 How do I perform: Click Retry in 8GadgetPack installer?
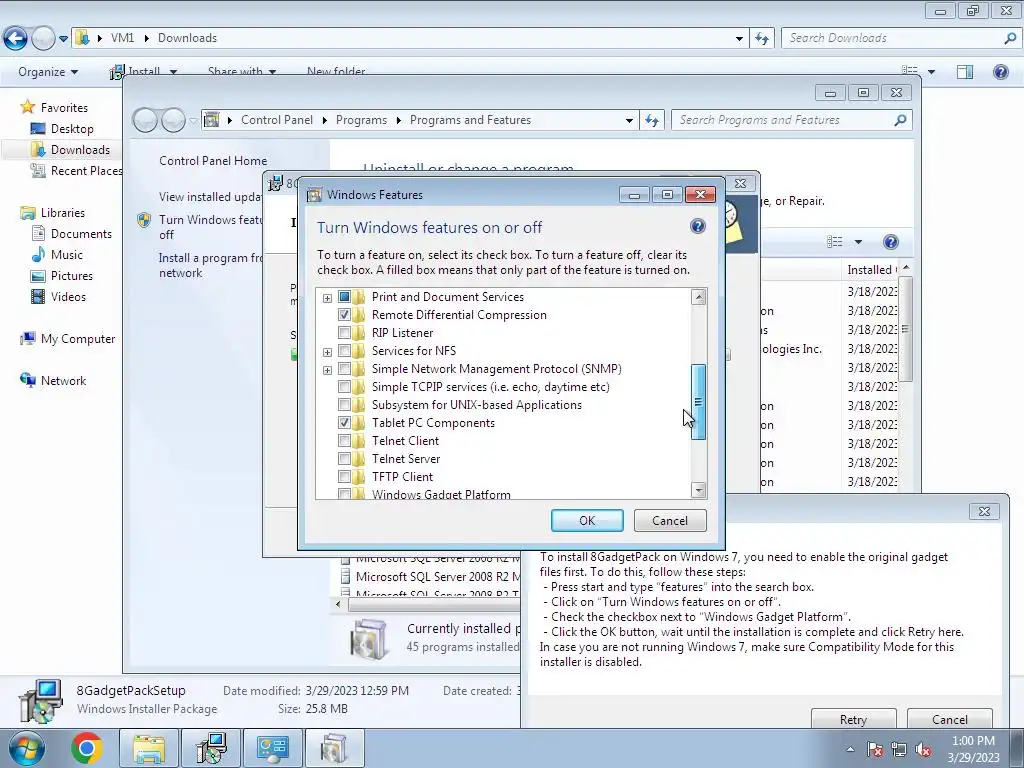[854, 719]
